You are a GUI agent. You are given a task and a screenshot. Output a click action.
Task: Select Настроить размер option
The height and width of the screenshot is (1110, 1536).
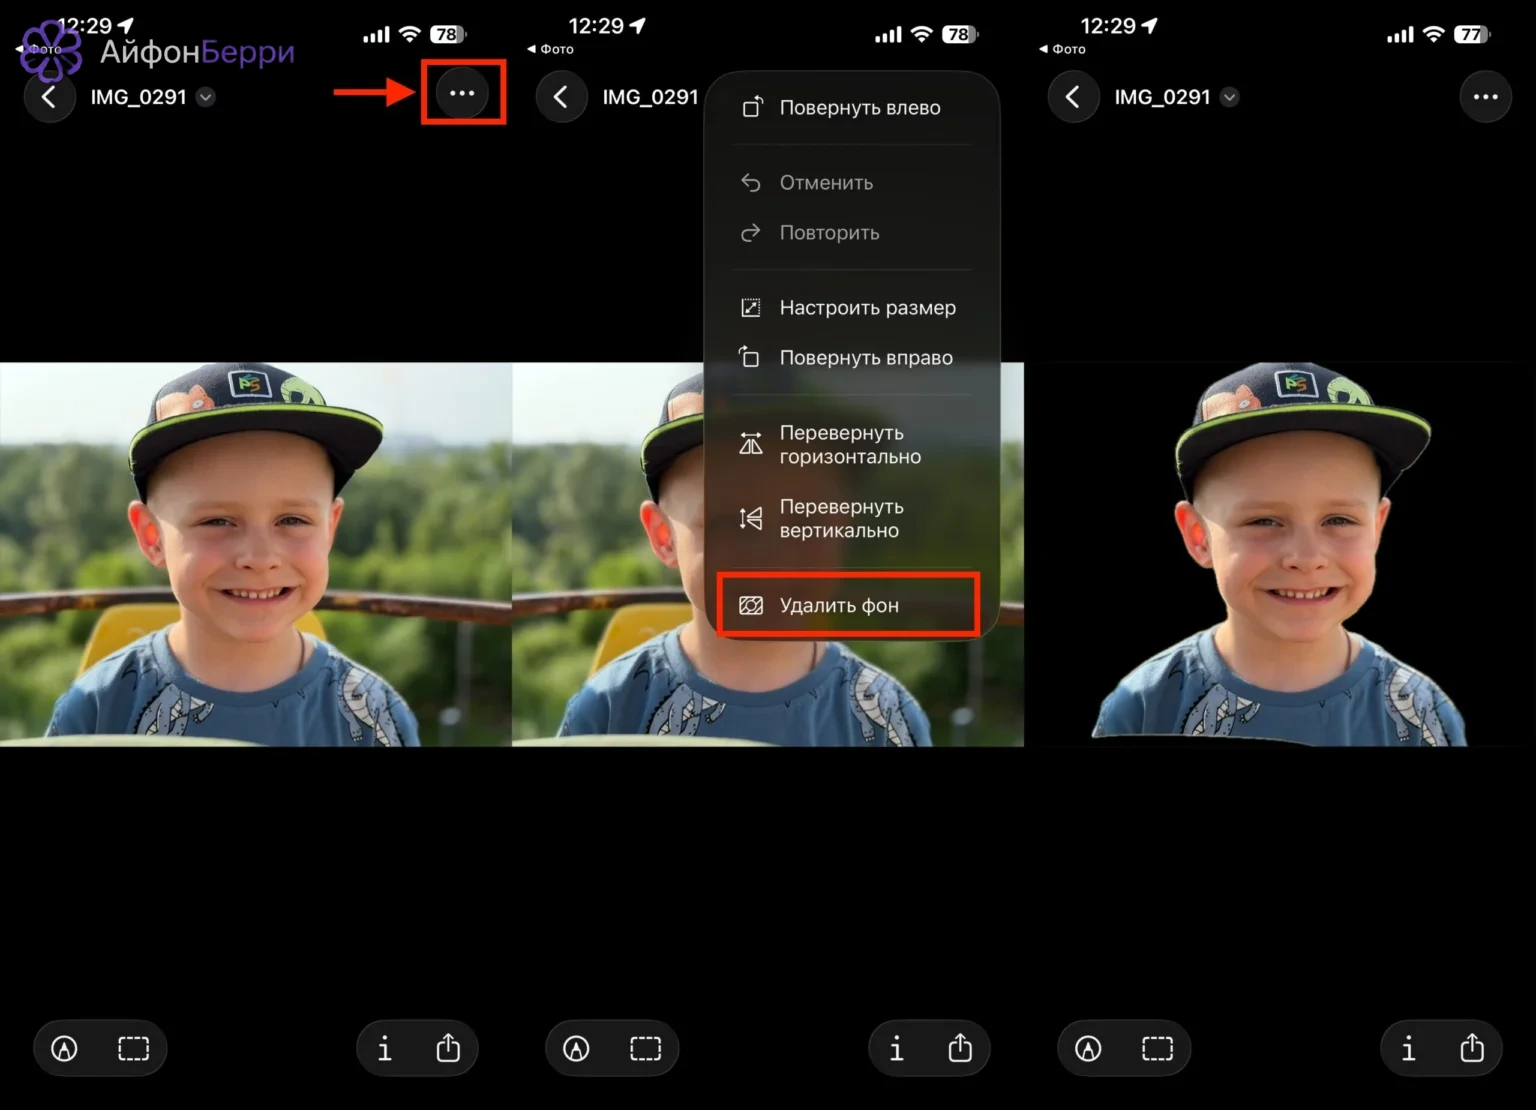pyautogui.click(x=852, y=308)
